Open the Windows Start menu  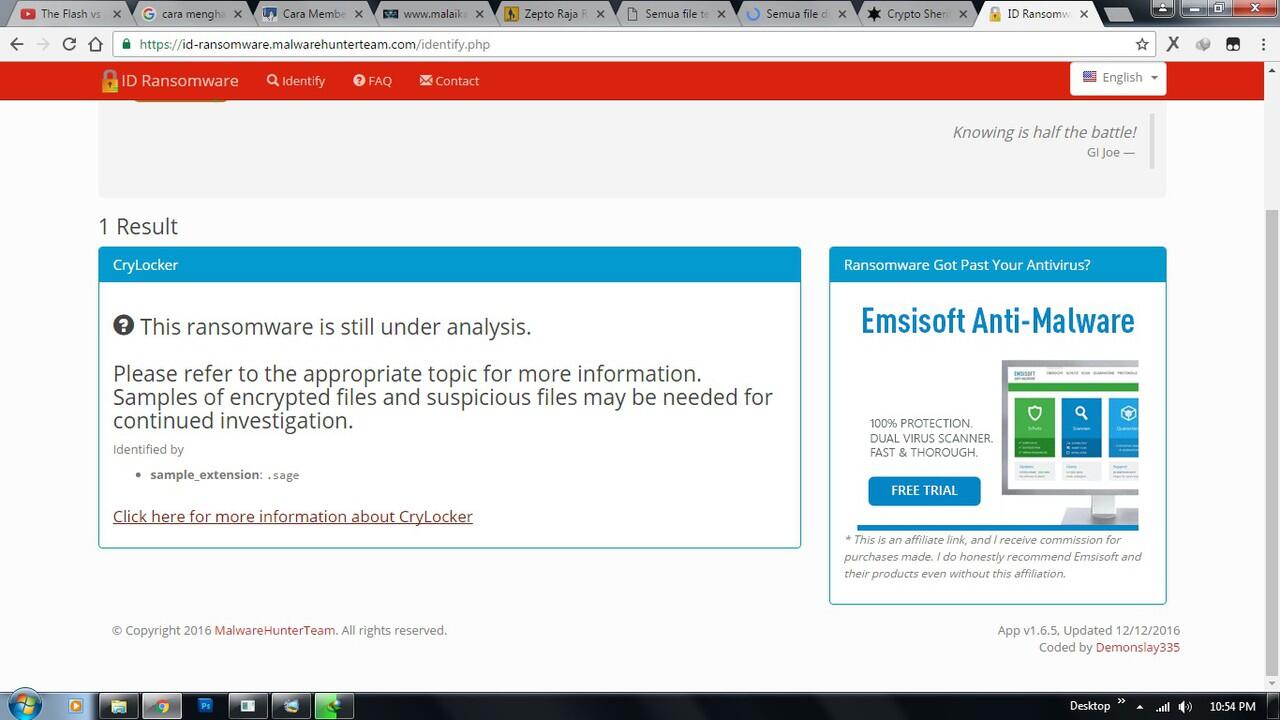tap(24, 705)
